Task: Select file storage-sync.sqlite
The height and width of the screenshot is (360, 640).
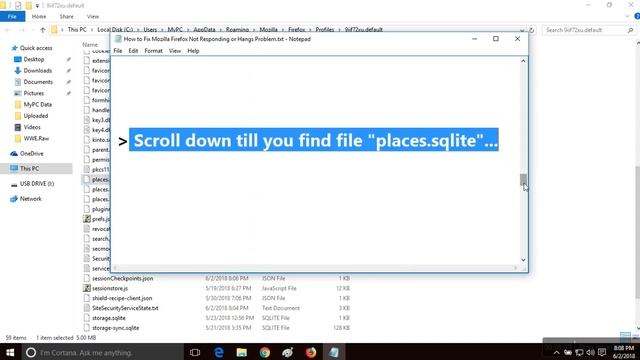Action: tap(116, 328)
